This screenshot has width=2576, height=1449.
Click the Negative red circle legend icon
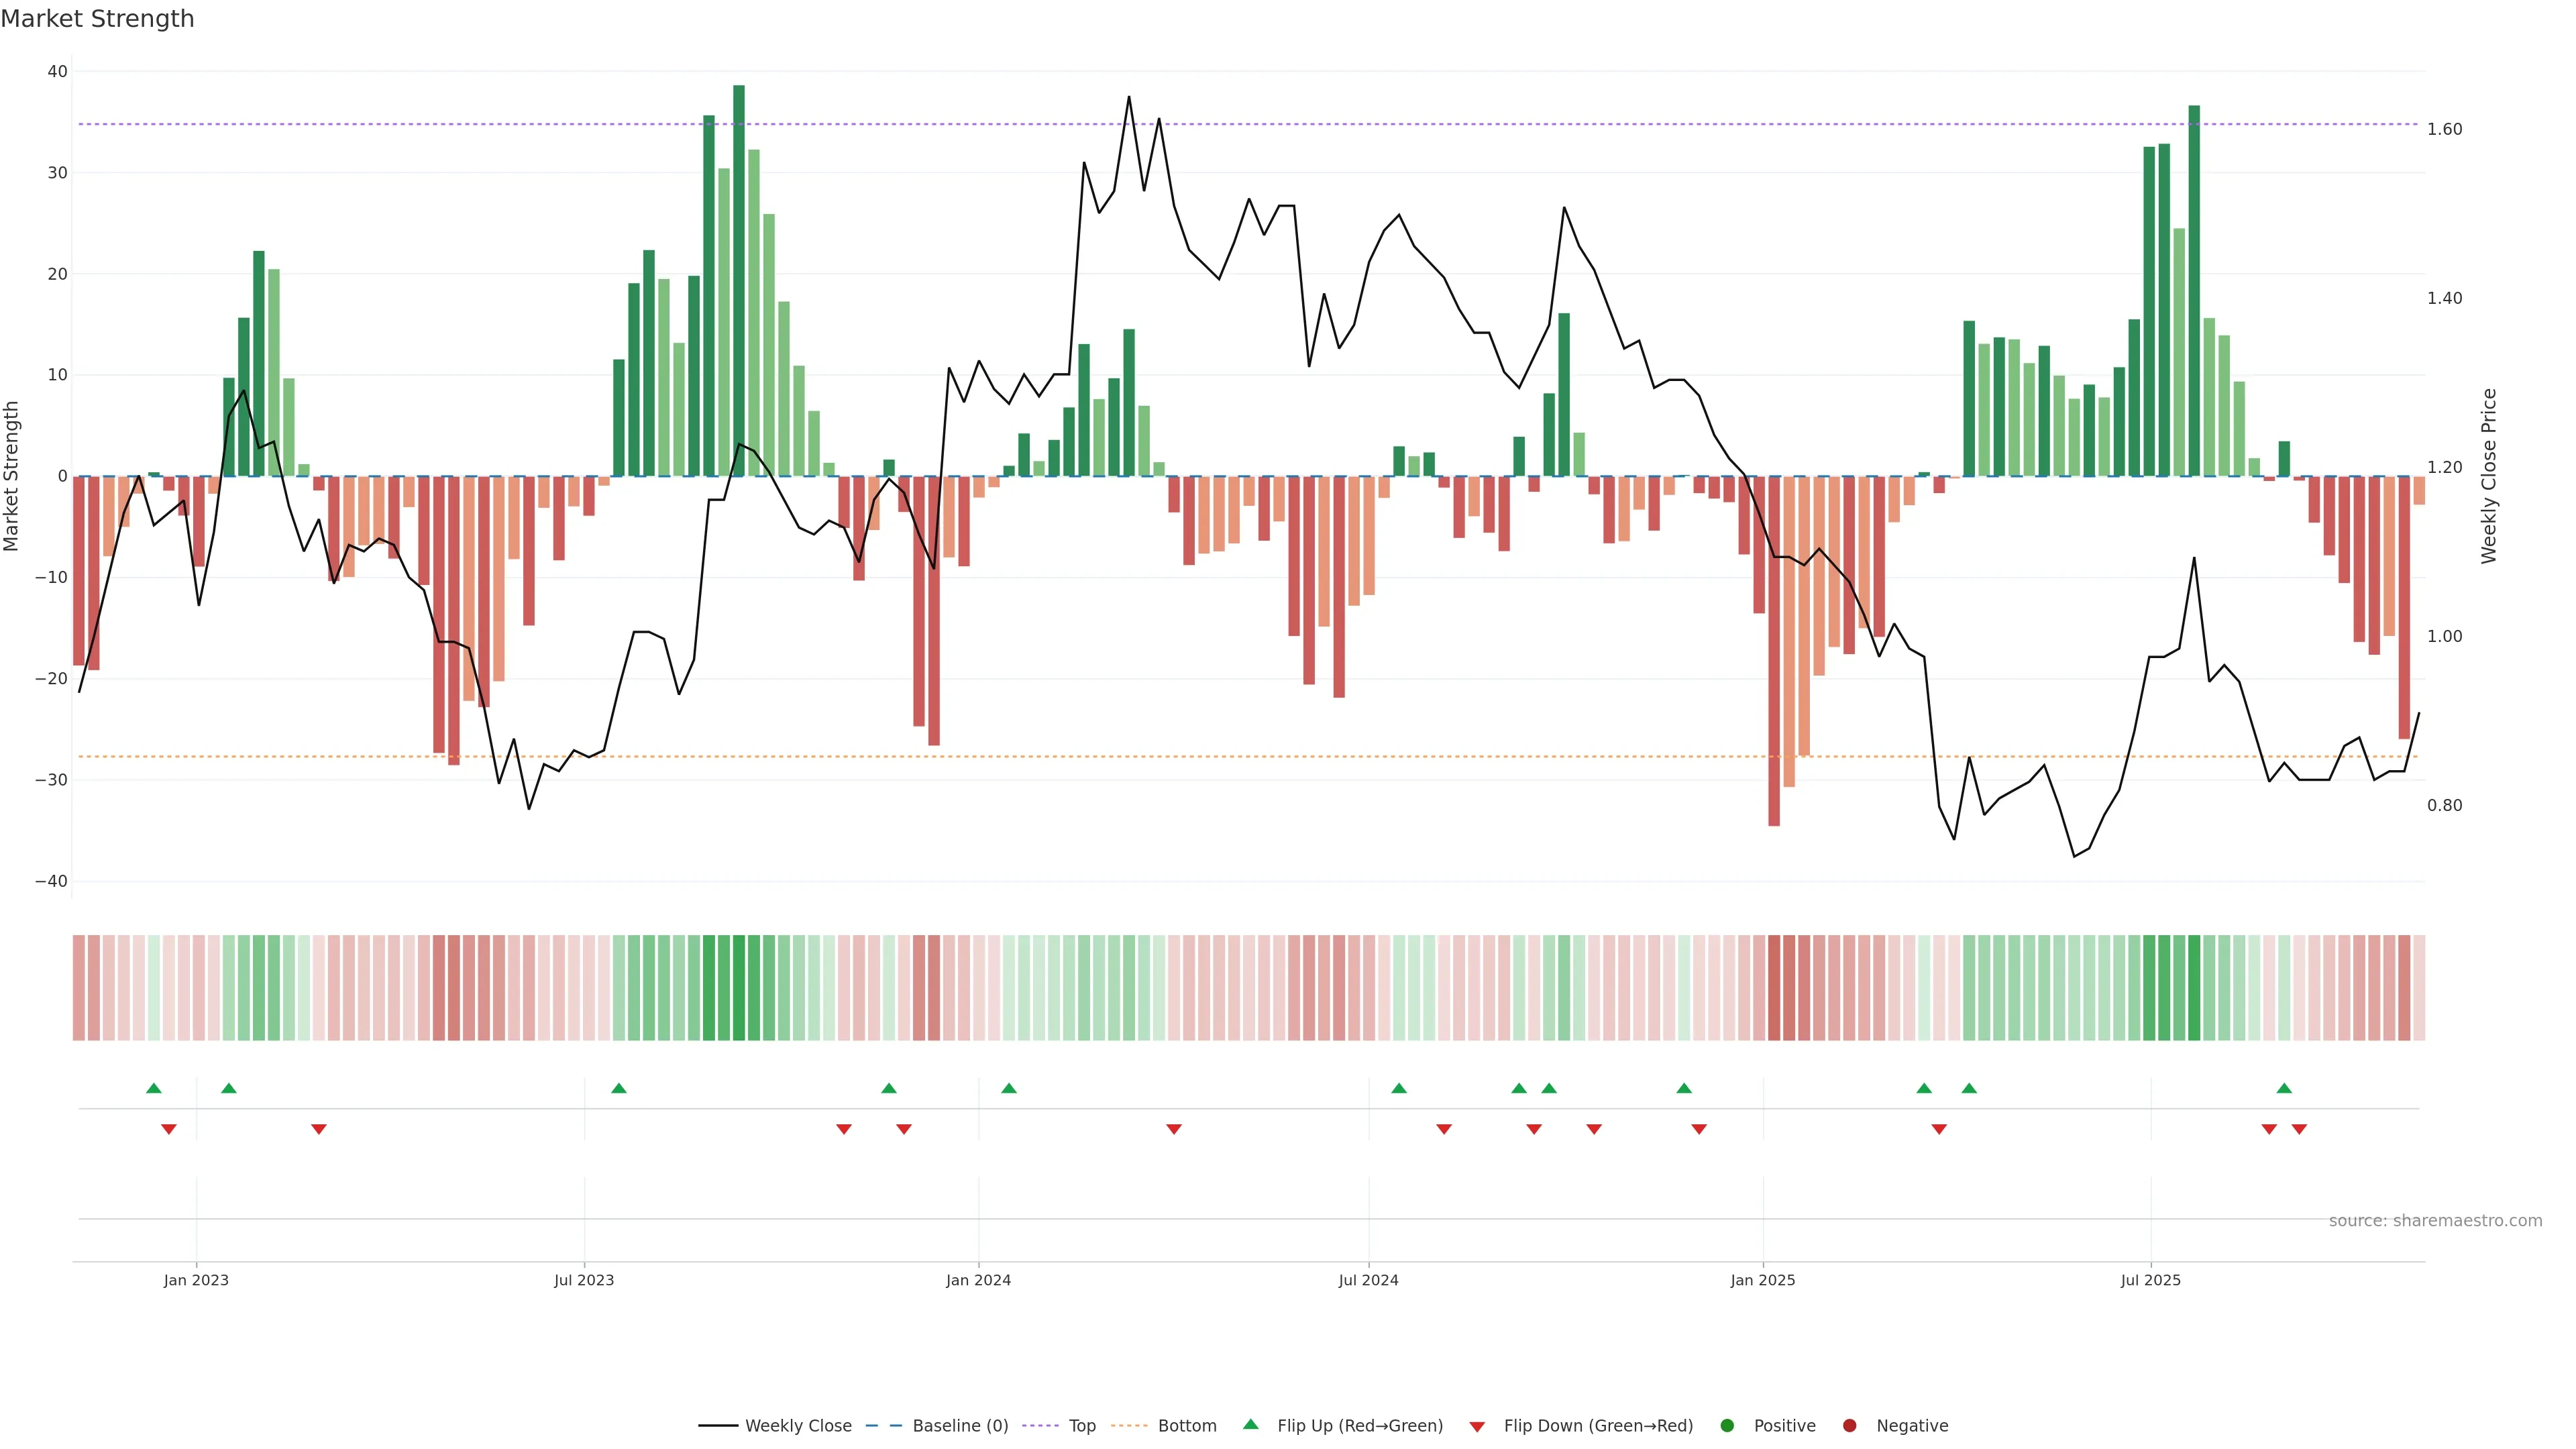(1849, 1425)
